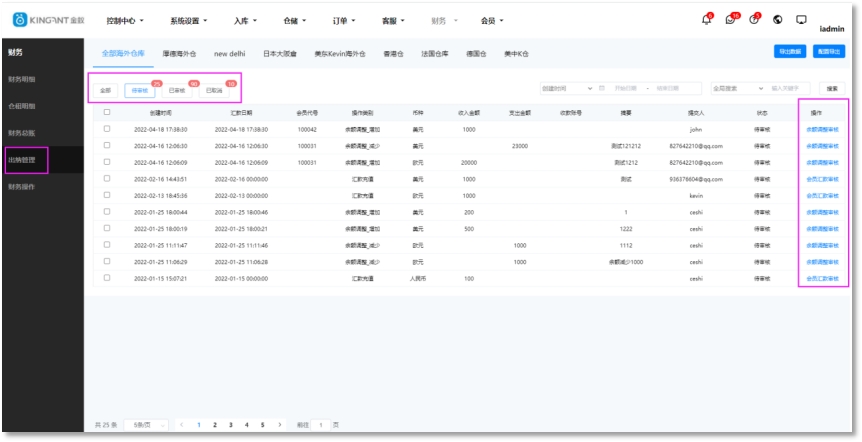Click the monitor screen icon in header

tap(801, 20)
